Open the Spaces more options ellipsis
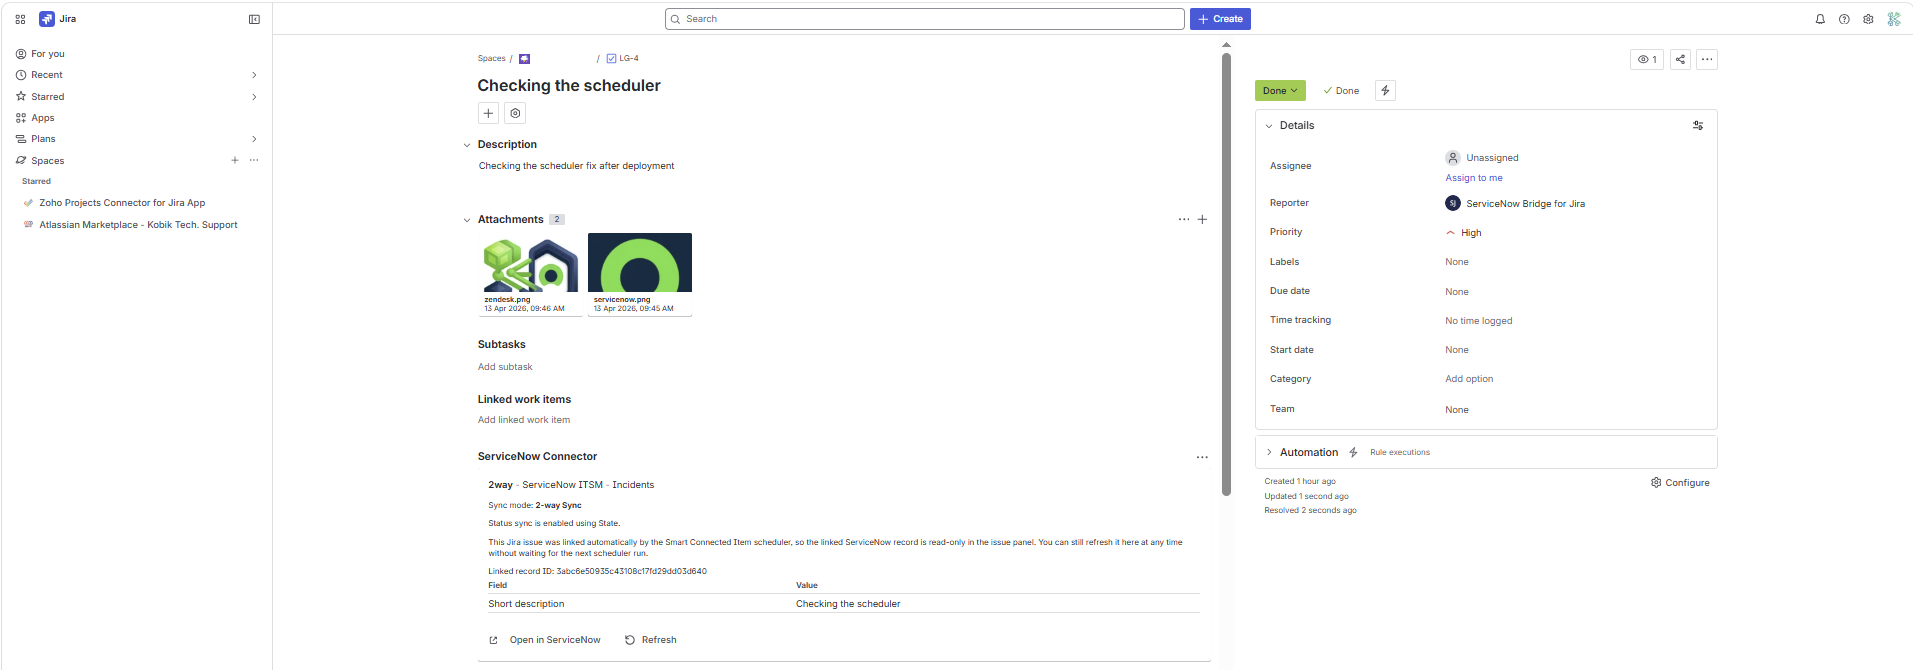 pos(254,160)
